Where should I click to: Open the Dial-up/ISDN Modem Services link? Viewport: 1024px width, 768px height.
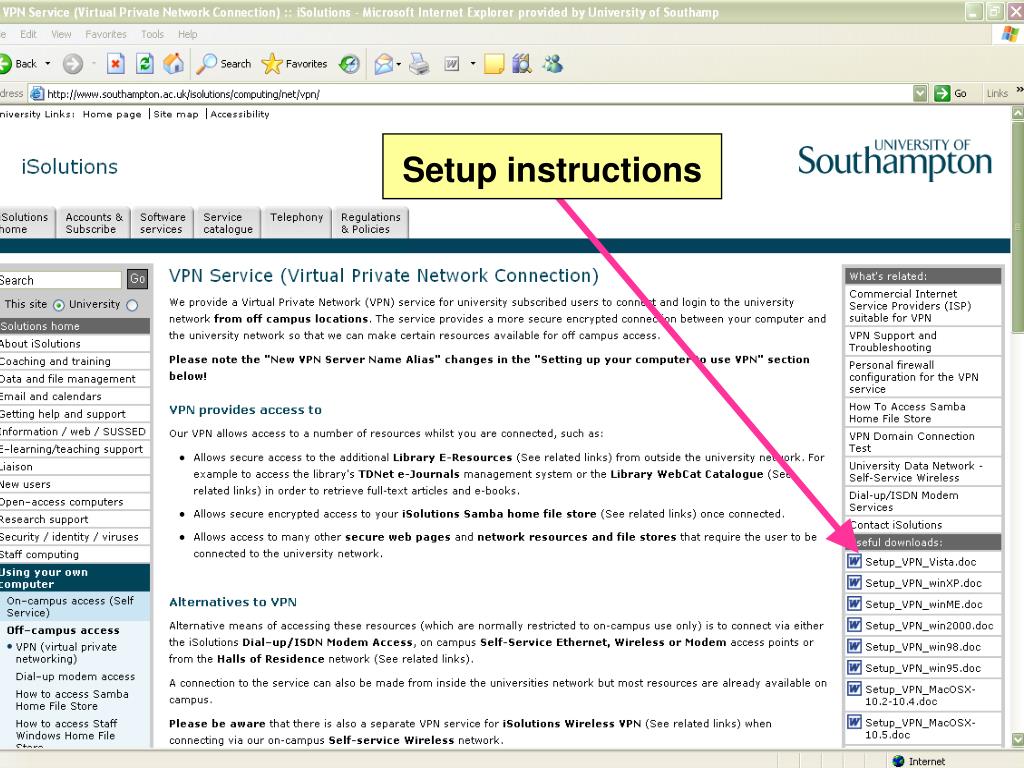(904, 501)
